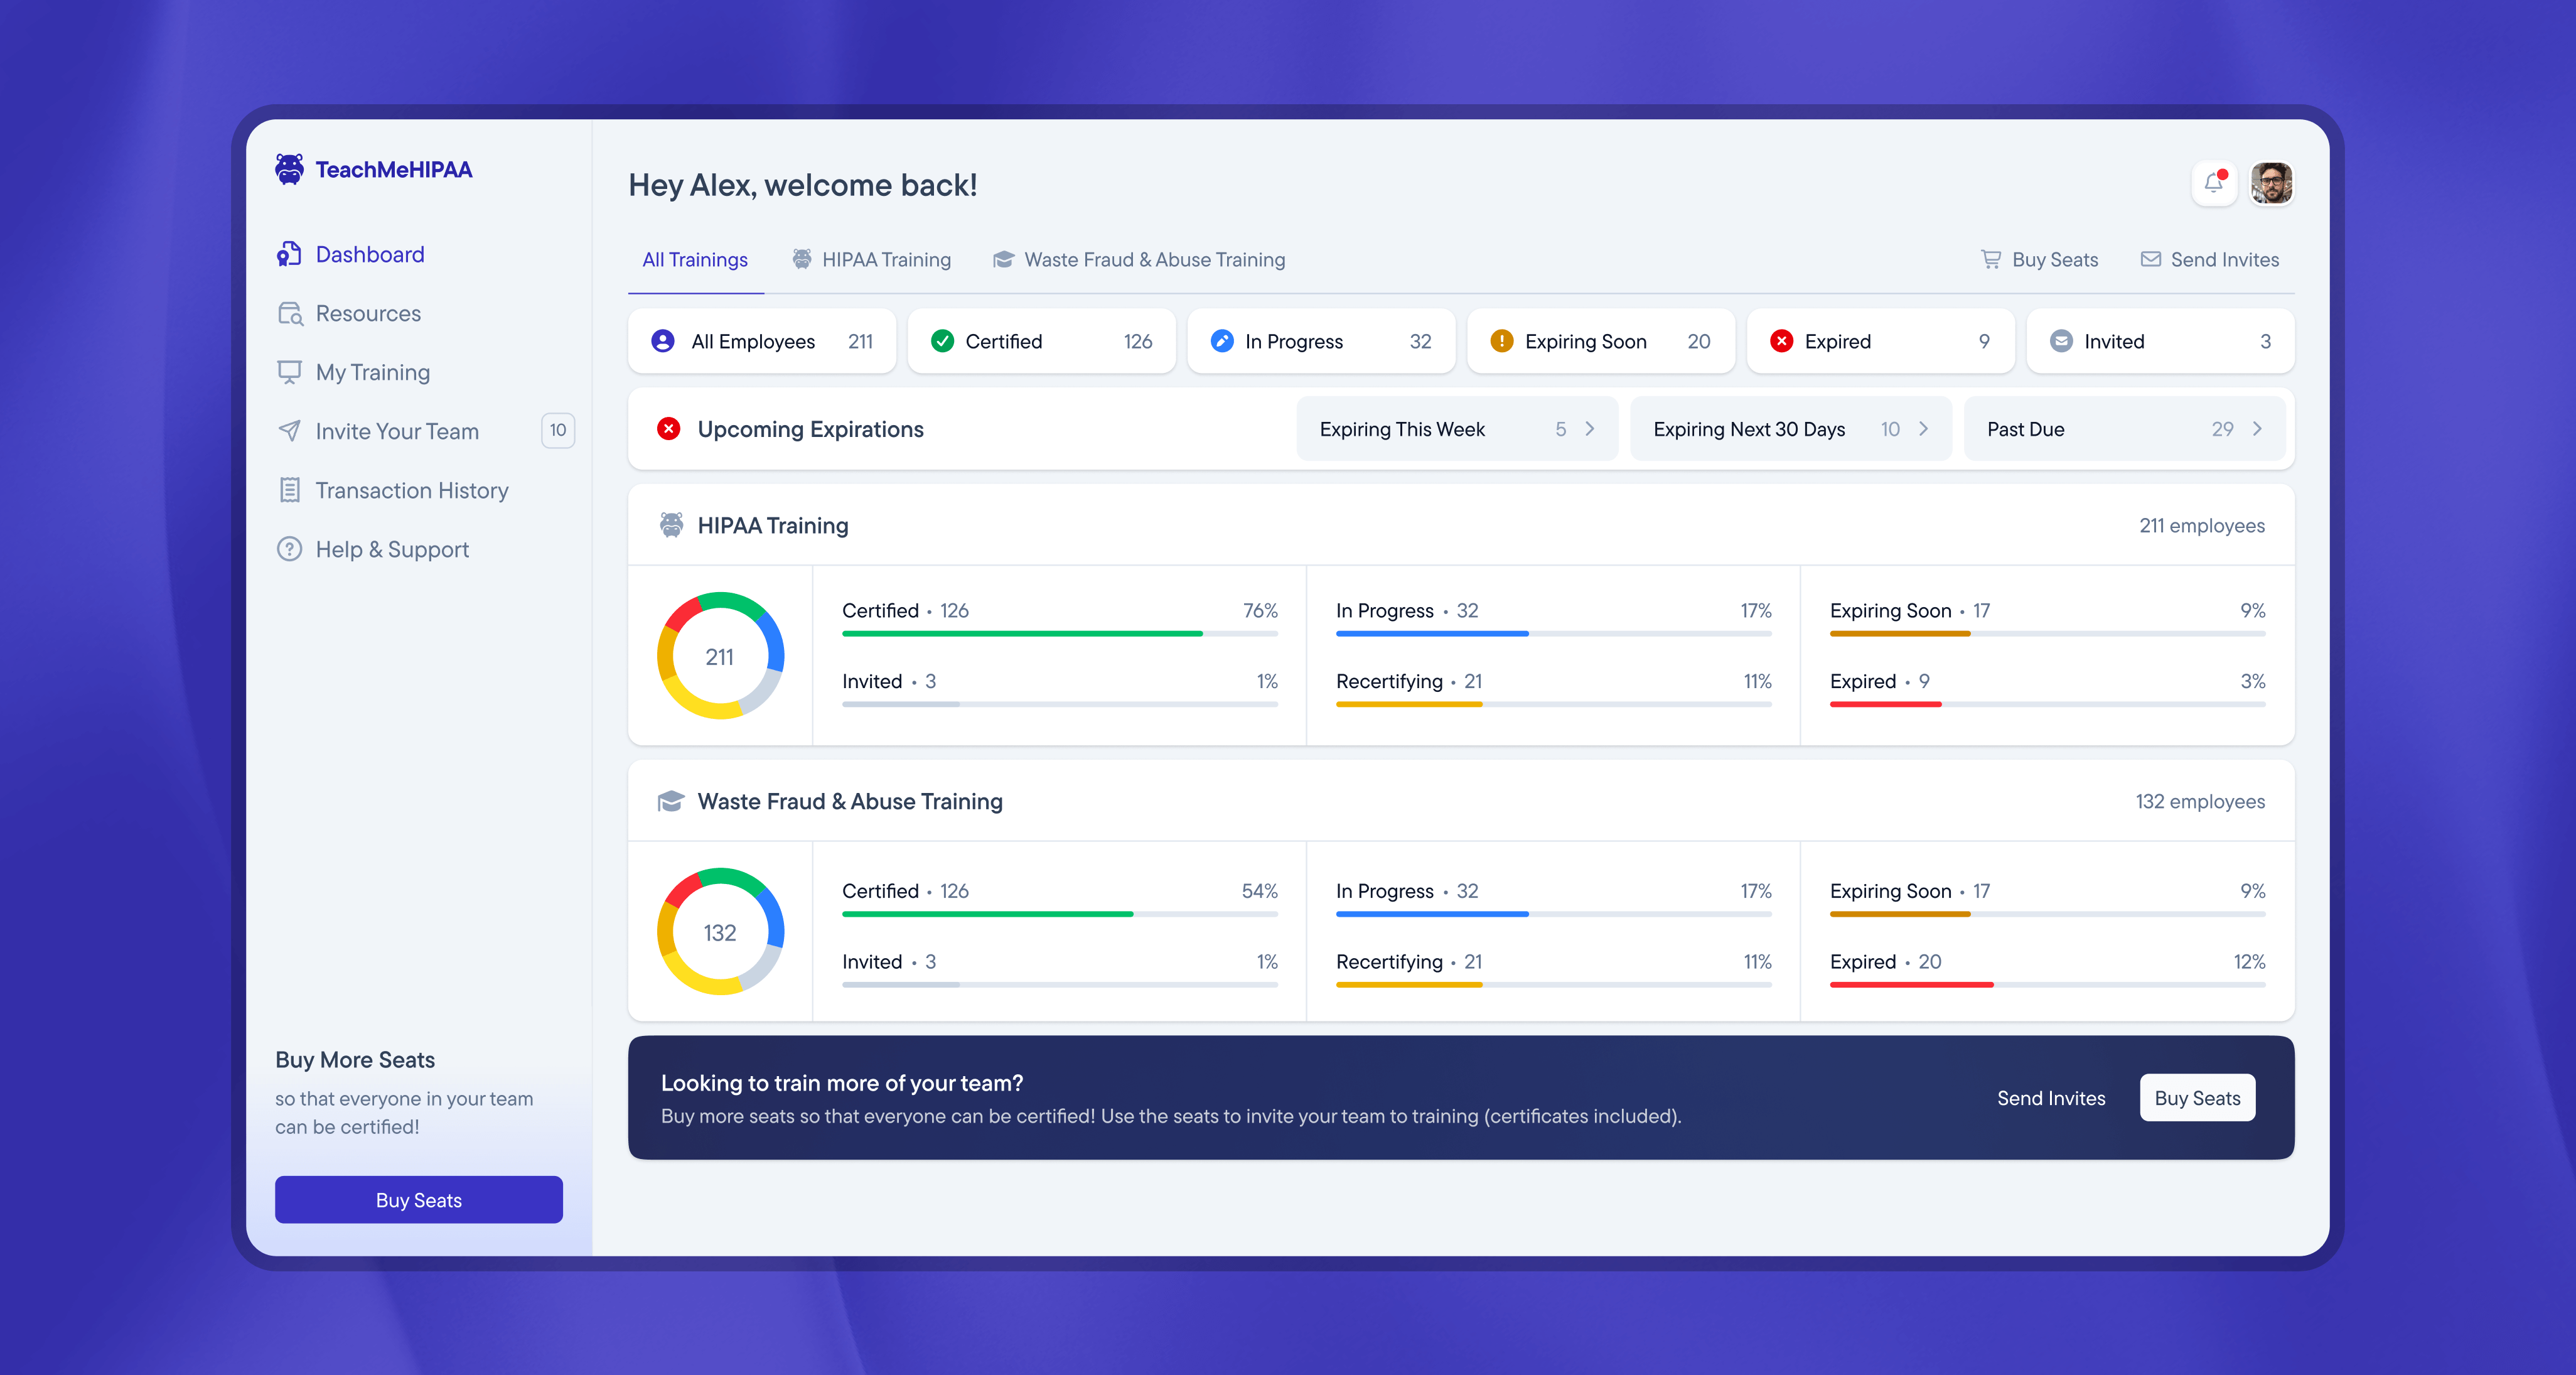This screenshot has height=1375, width=2576.
Task: Switch to the HIPAA Training tab
Action: [871, 260]
